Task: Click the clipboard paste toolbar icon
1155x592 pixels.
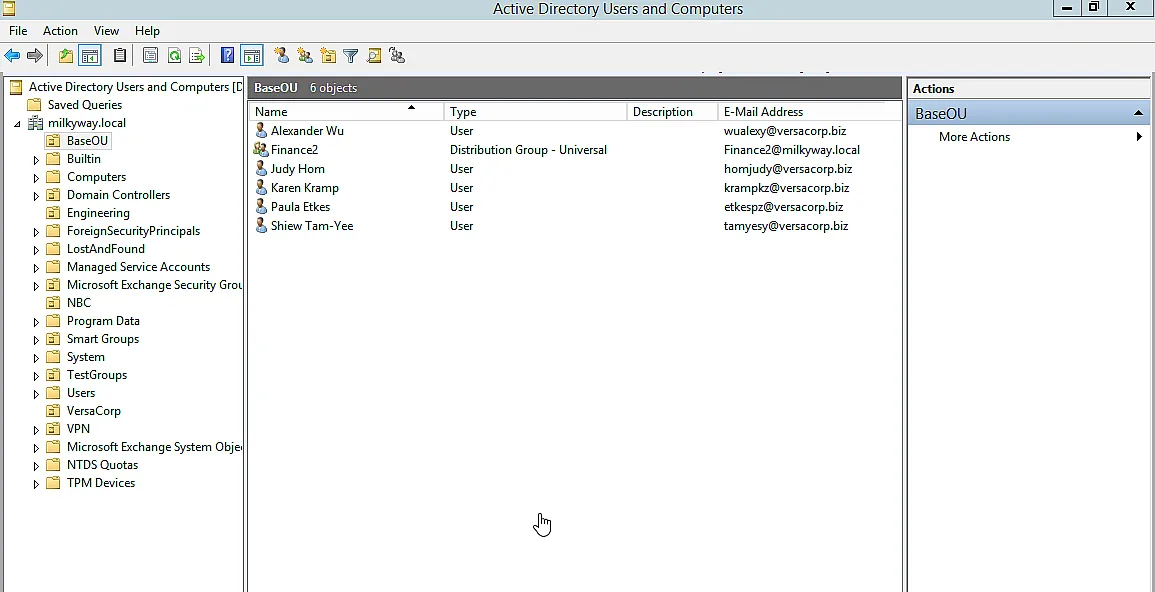Action: [119, 56]
